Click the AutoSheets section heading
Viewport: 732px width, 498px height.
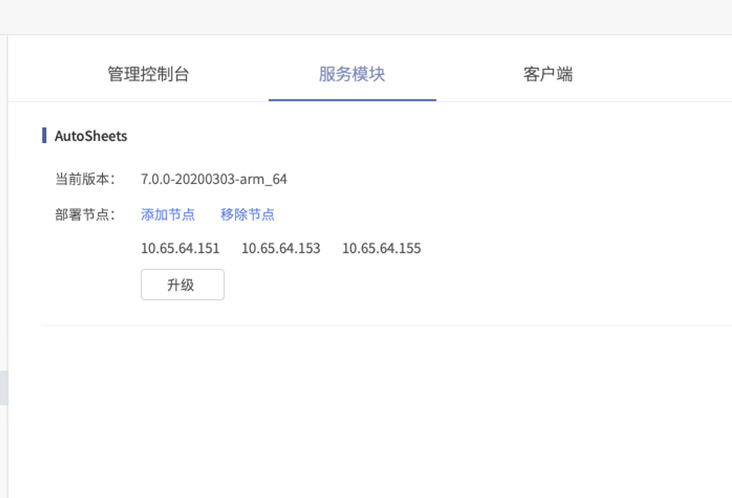(91, 136)
